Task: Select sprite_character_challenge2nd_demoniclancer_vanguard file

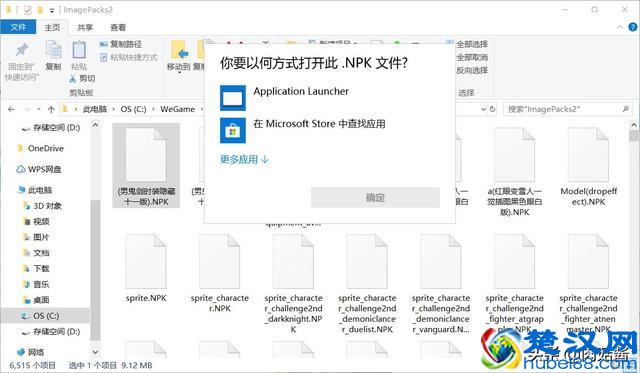Action: (441, 284)
